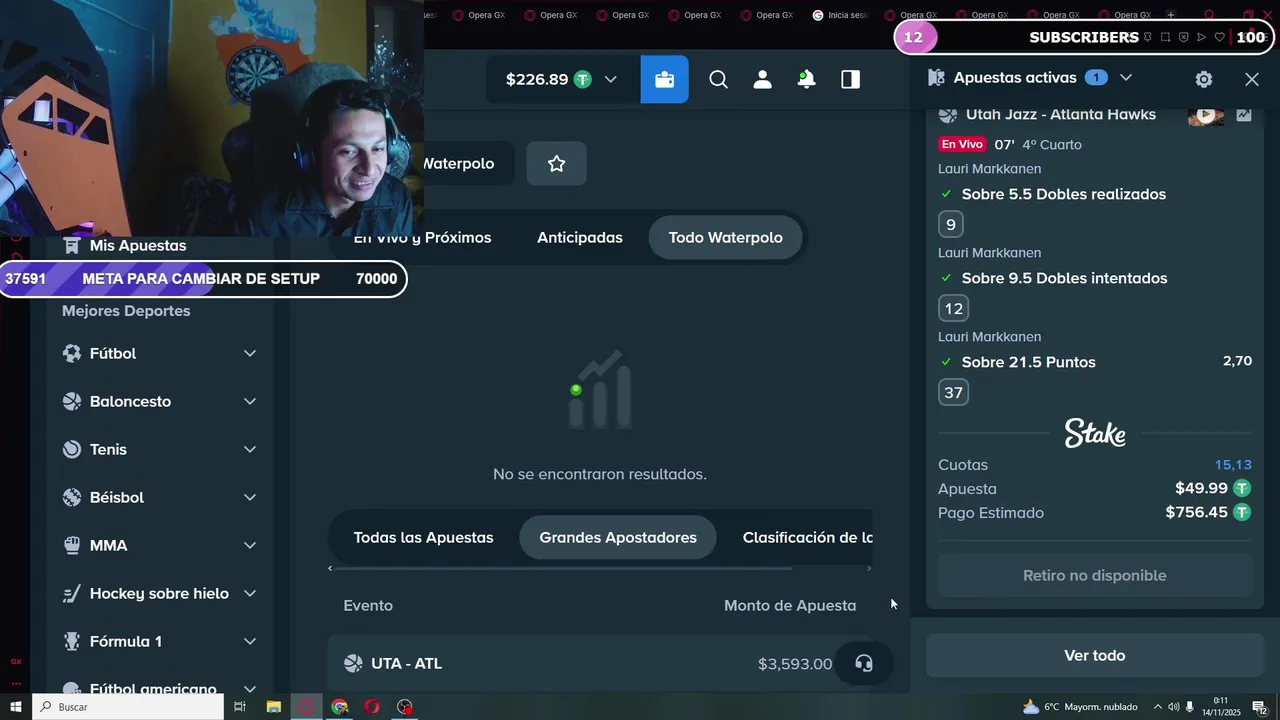Click the Monto de Apuesta column header
This screenshot has width=1280, height=720.
[790, 605]
